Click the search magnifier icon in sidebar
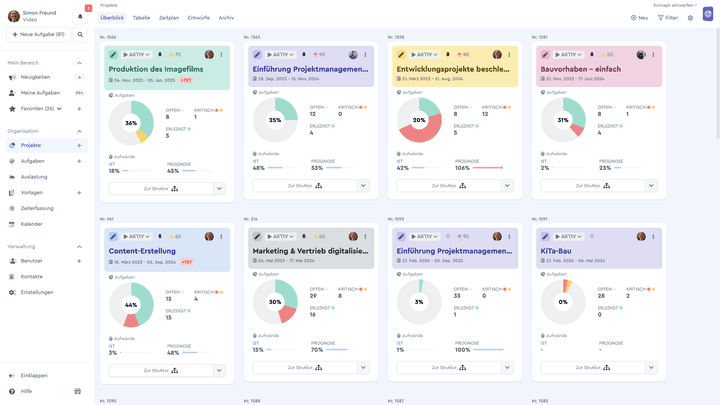 click(x=80, y=34)
